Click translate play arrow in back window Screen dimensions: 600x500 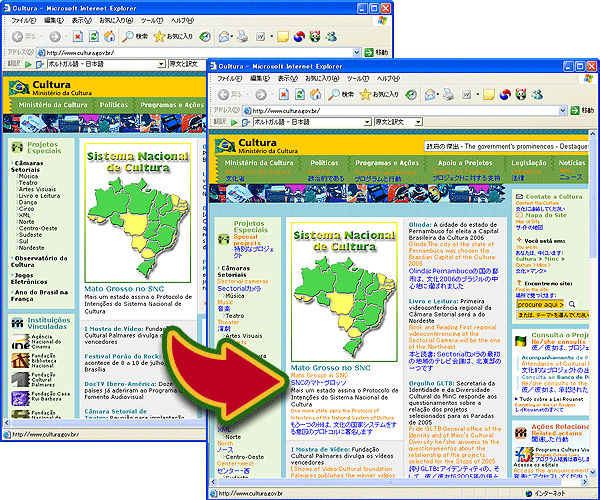pyautogui.click(x=28, y=64)
